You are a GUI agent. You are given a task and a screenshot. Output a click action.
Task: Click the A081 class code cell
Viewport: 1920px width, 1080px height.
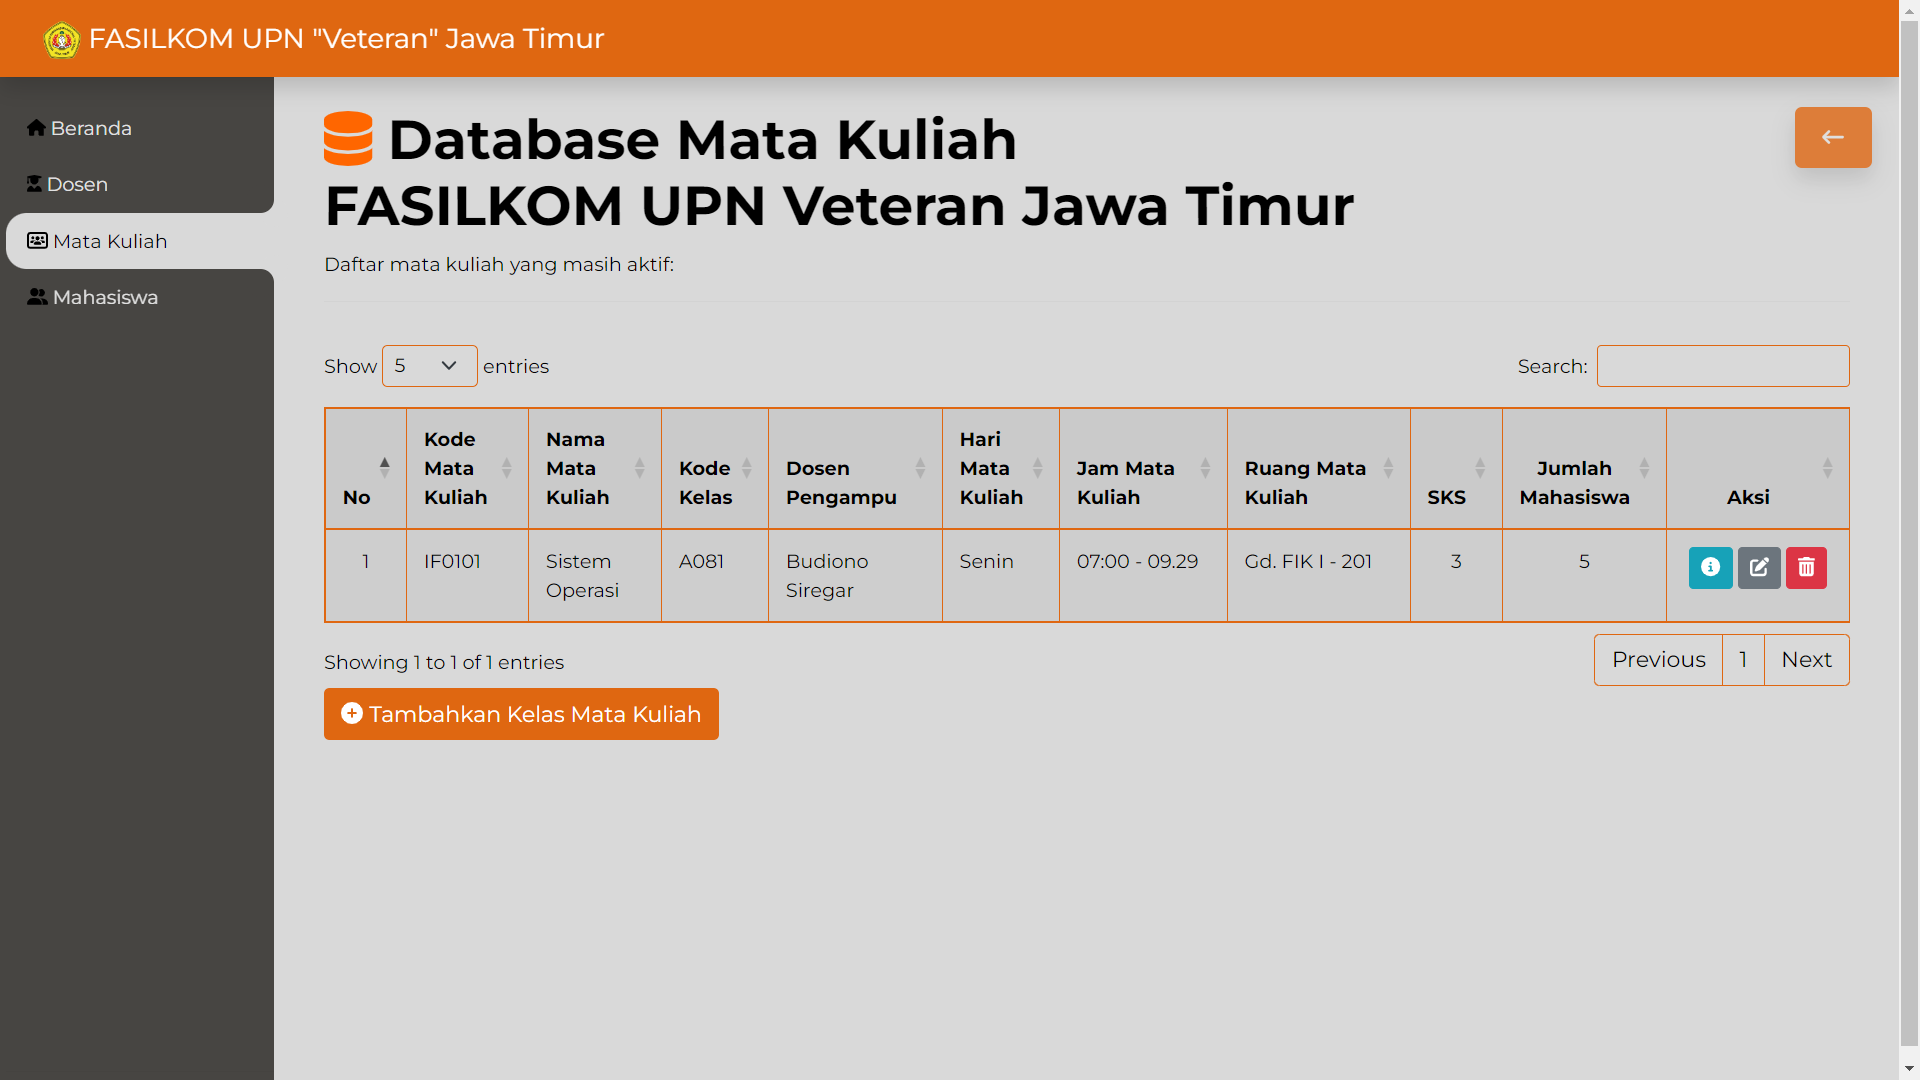click(715, 576)
